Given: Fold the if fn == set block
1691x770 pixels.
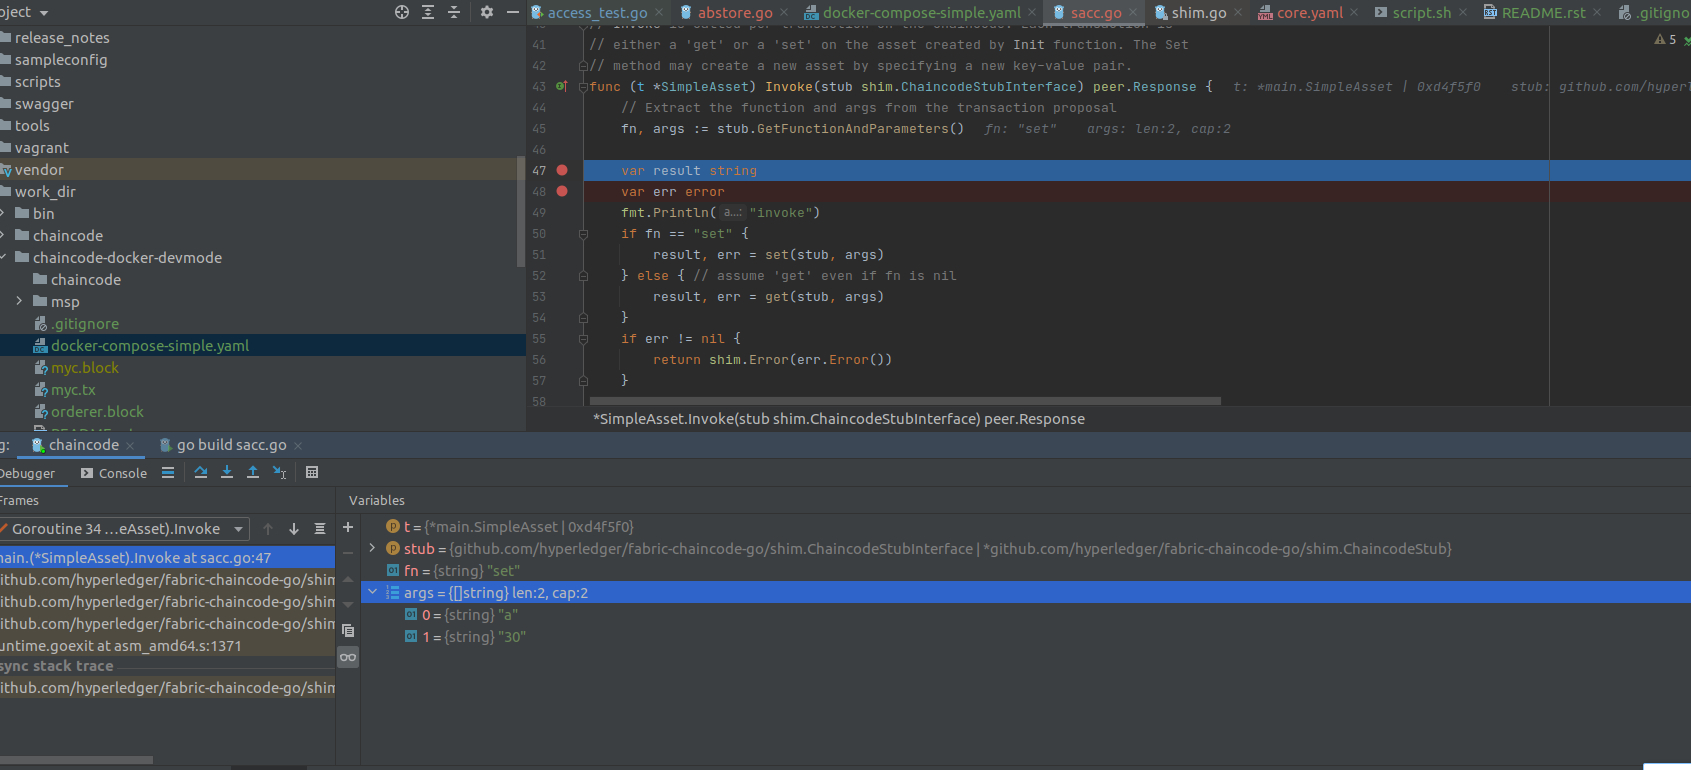Looking at the screenshot, I should 583,234.
